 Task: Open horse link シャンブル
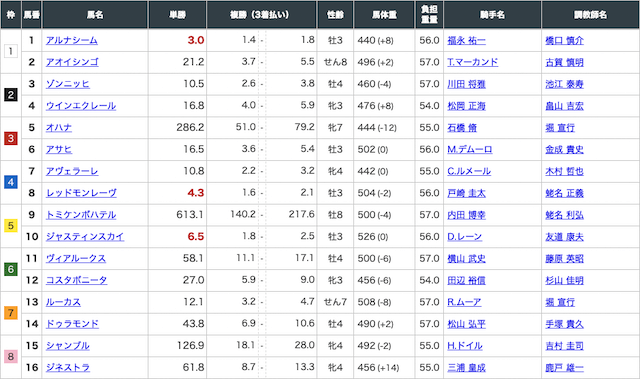[68, 346]
